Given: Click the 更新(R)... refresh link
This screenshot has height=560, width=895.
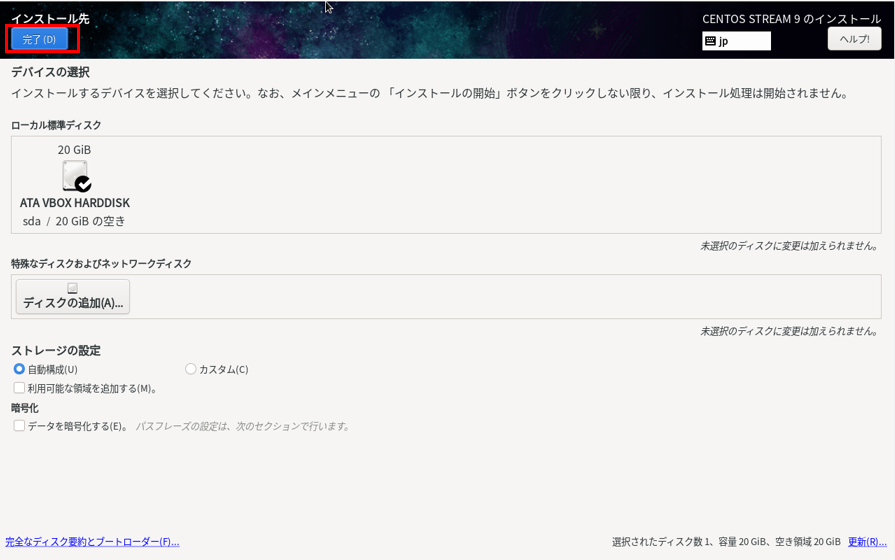Looking at the screenshot, I should pos(867,542).
